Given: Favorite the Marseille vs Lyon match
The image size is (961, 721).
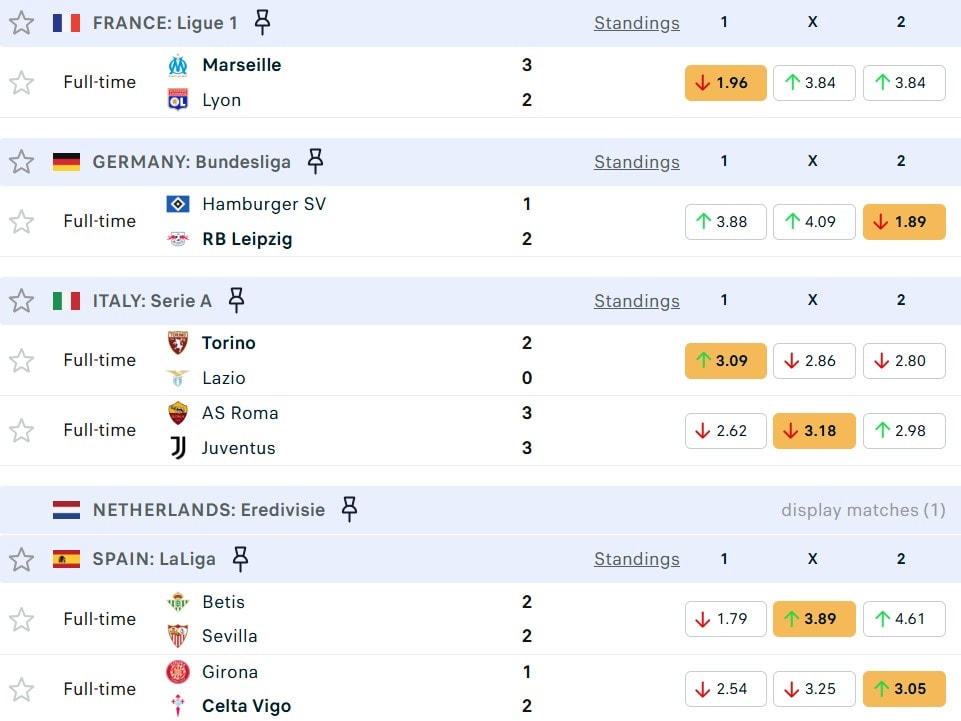Looking at the screenshot, I should pos(22,82).
